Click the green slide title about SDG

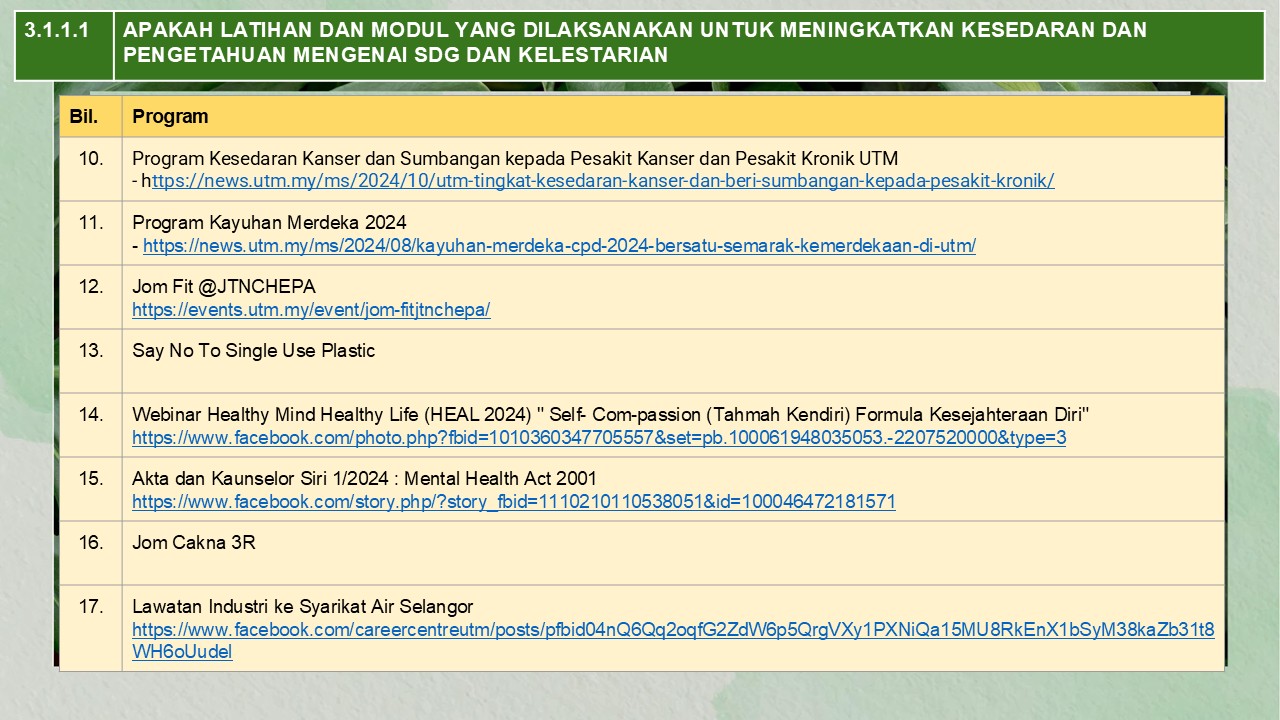pyautogui.click(x=635, y=43)
